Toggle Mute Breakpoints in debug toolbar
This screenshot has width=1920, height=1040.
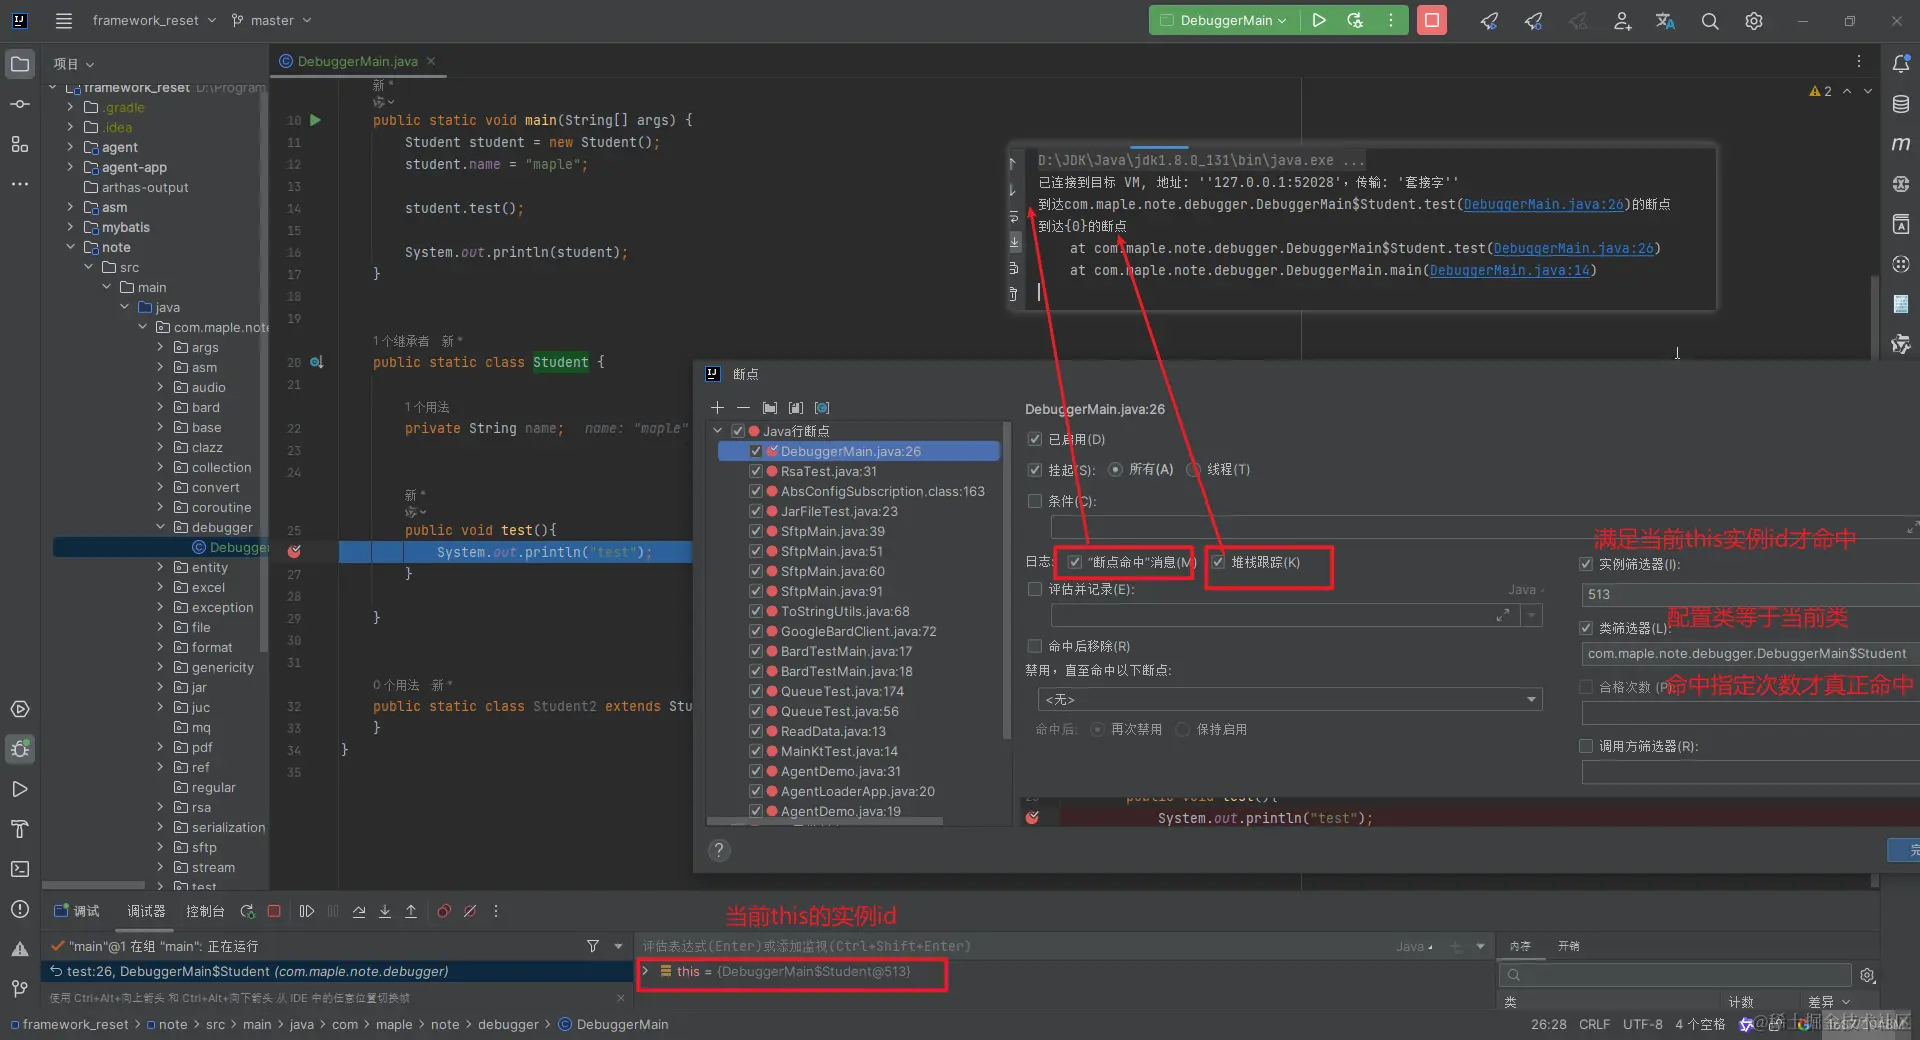pyautogui.click(x=470, y=911)
